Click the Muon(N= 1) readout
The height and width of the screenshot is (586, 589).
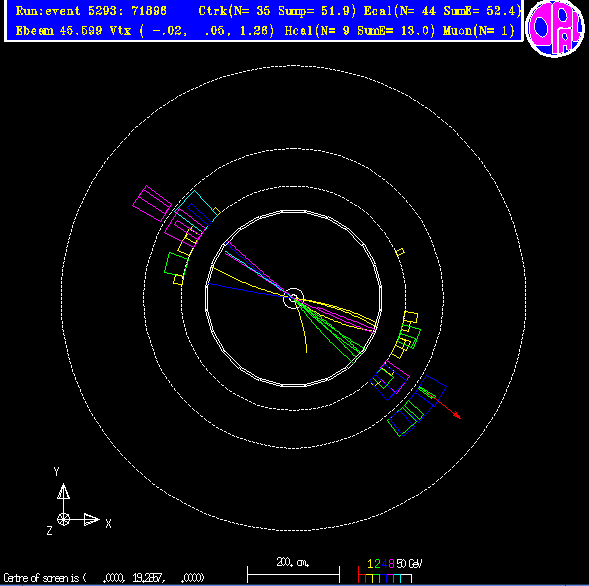coord(479,30)
